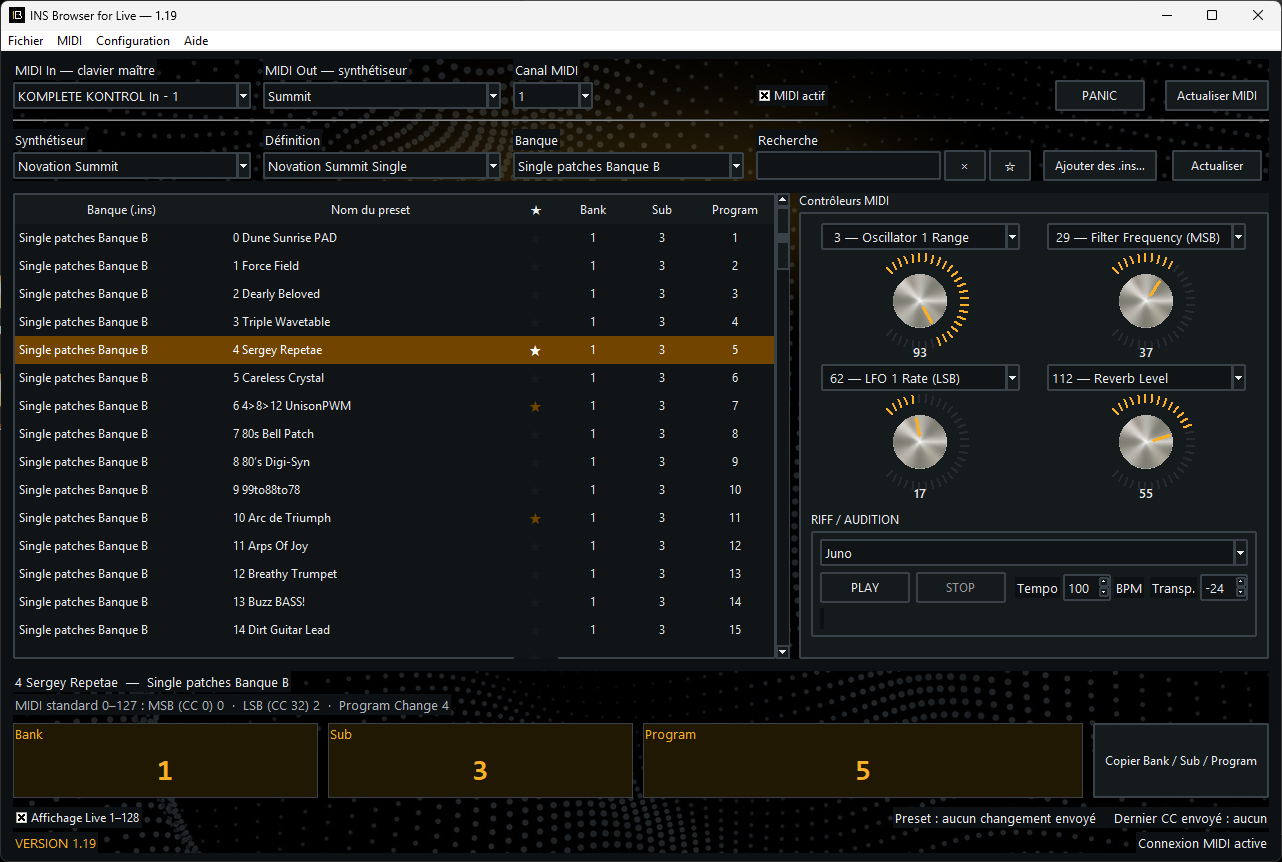This screenshot has height=862, width=1282.
Task: Select preset 1 Force Field
Action: click(x=395, y=266)
